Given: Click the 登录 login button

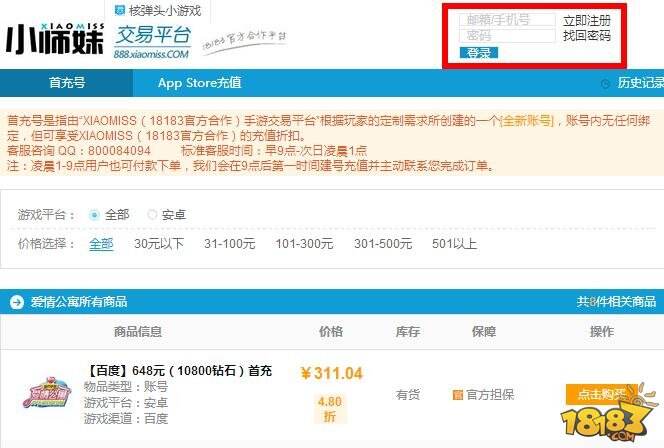Looking at the screenshot, I should [x=479, y=53].
